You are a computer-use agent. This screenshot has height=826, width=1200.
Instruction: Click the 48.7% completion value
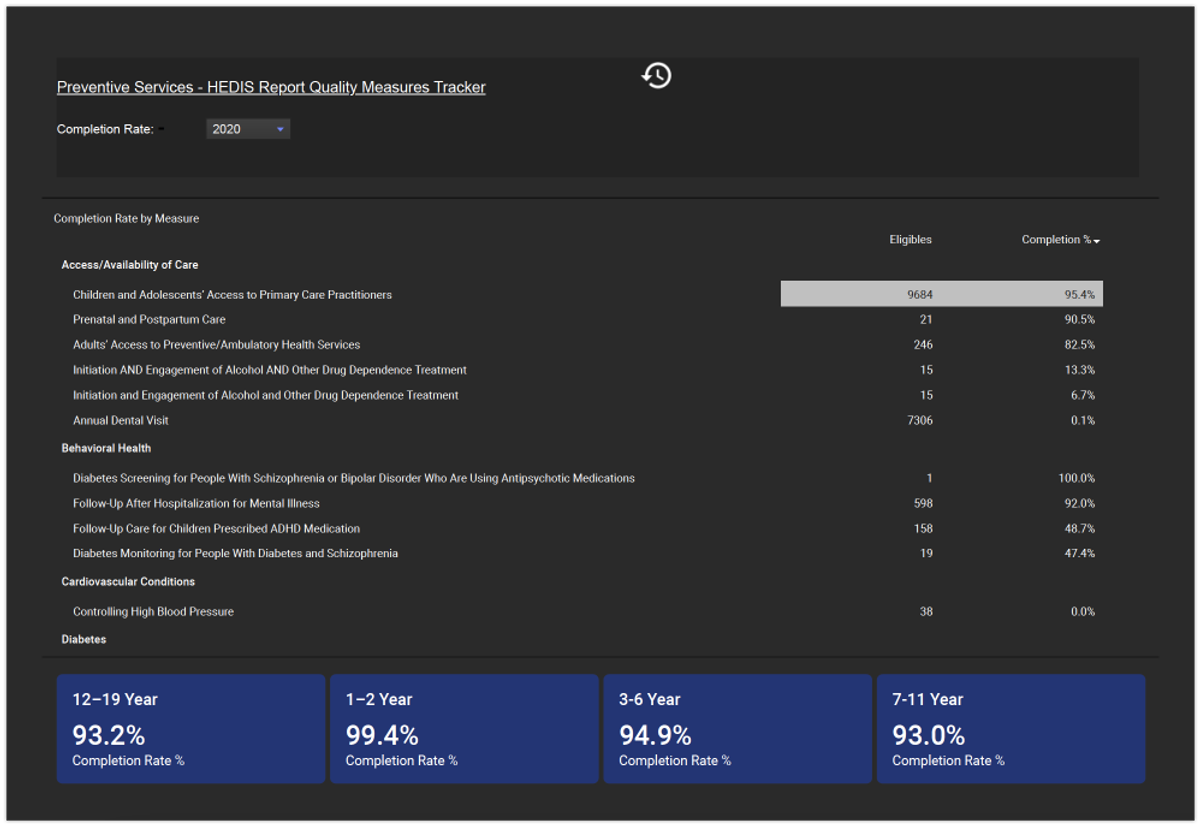click(x=1080, y=528)
